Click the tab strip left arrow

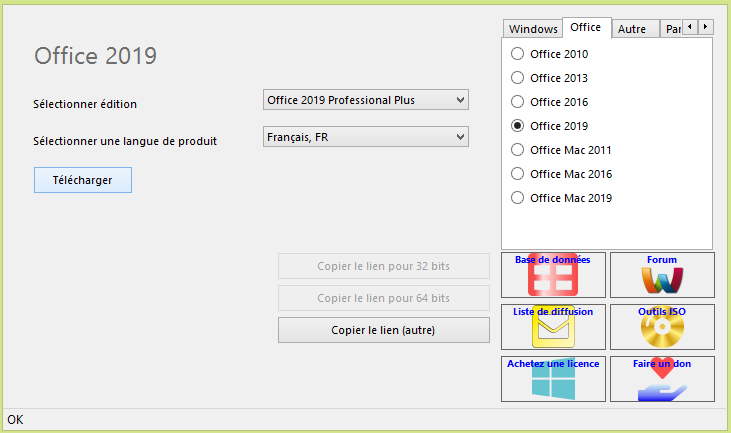pos(690,27)
